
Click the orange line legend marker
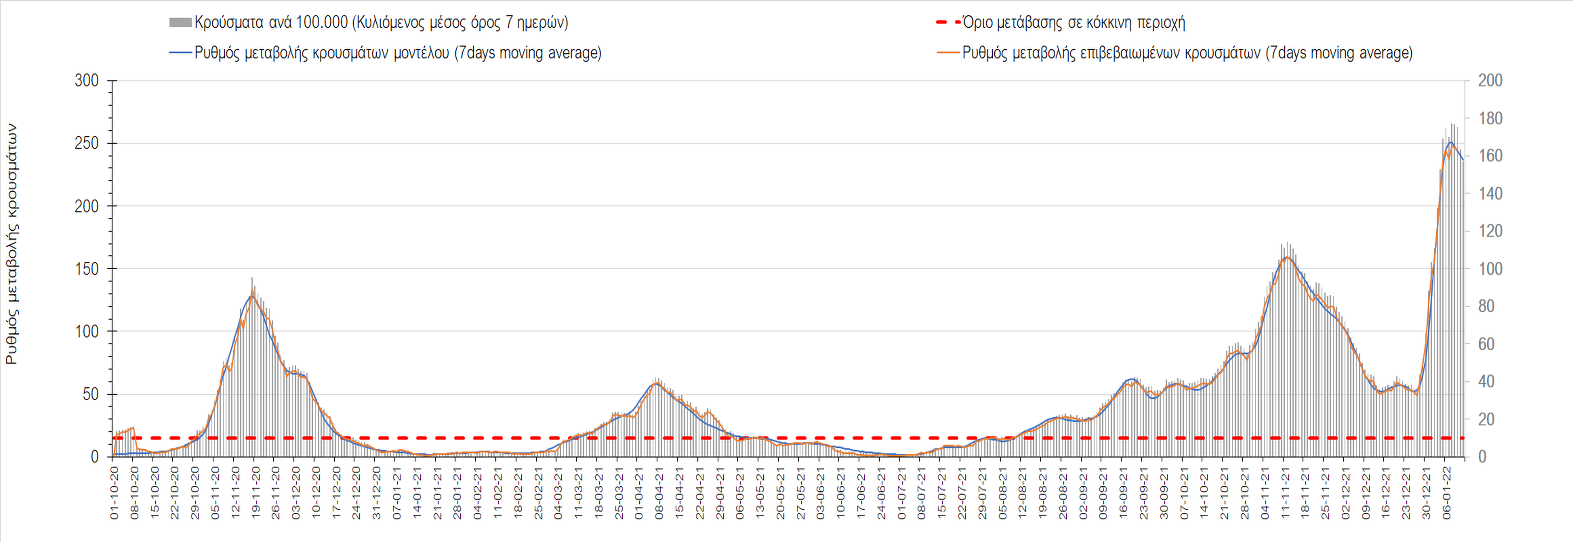point(947,53)
